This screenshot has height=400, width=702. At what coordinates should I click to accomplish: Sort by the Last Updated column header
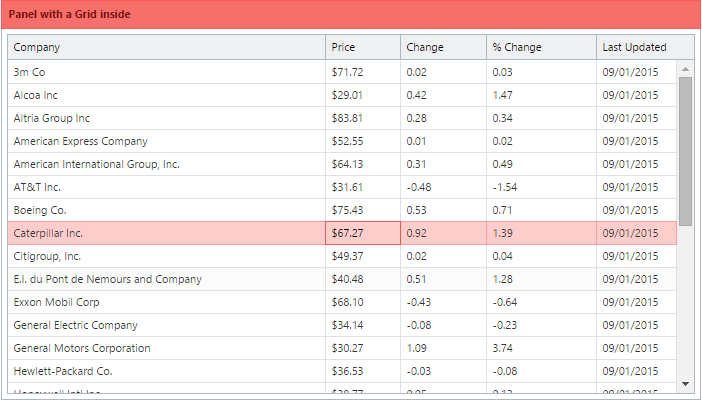point(645,47)
